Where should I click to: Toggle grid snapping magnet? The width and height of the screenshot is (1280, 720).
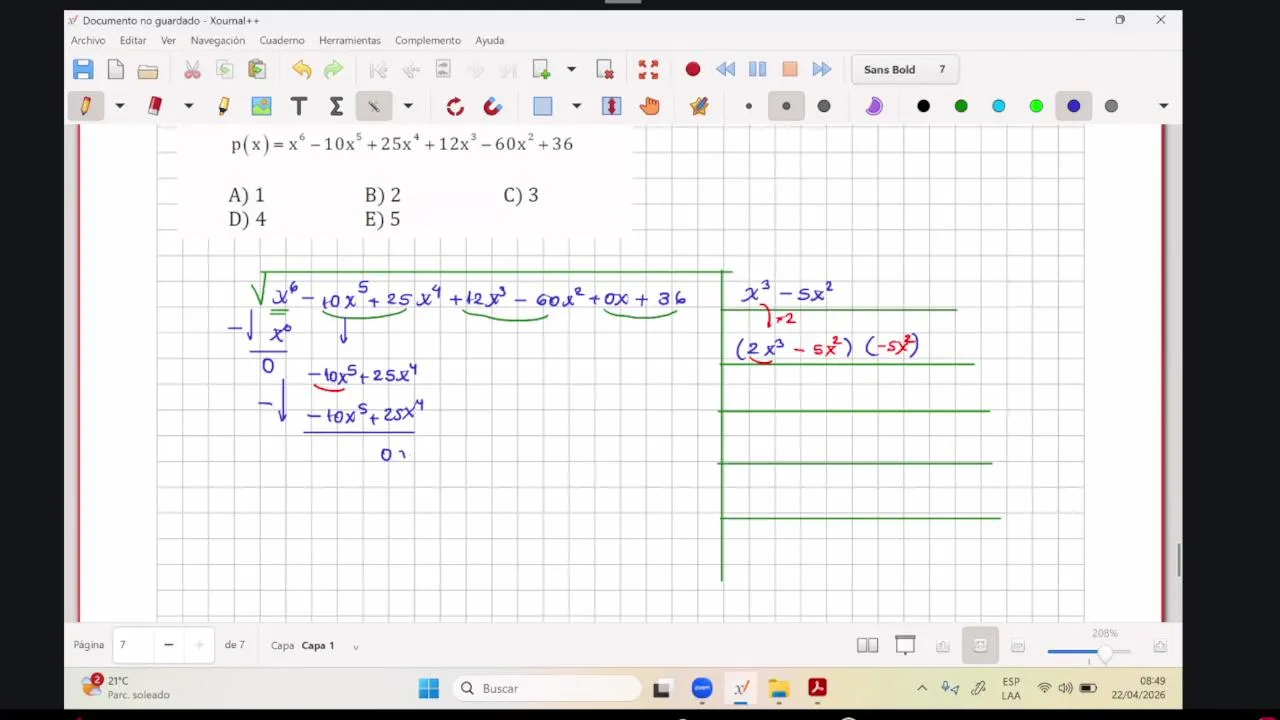[x=492, y=106]
